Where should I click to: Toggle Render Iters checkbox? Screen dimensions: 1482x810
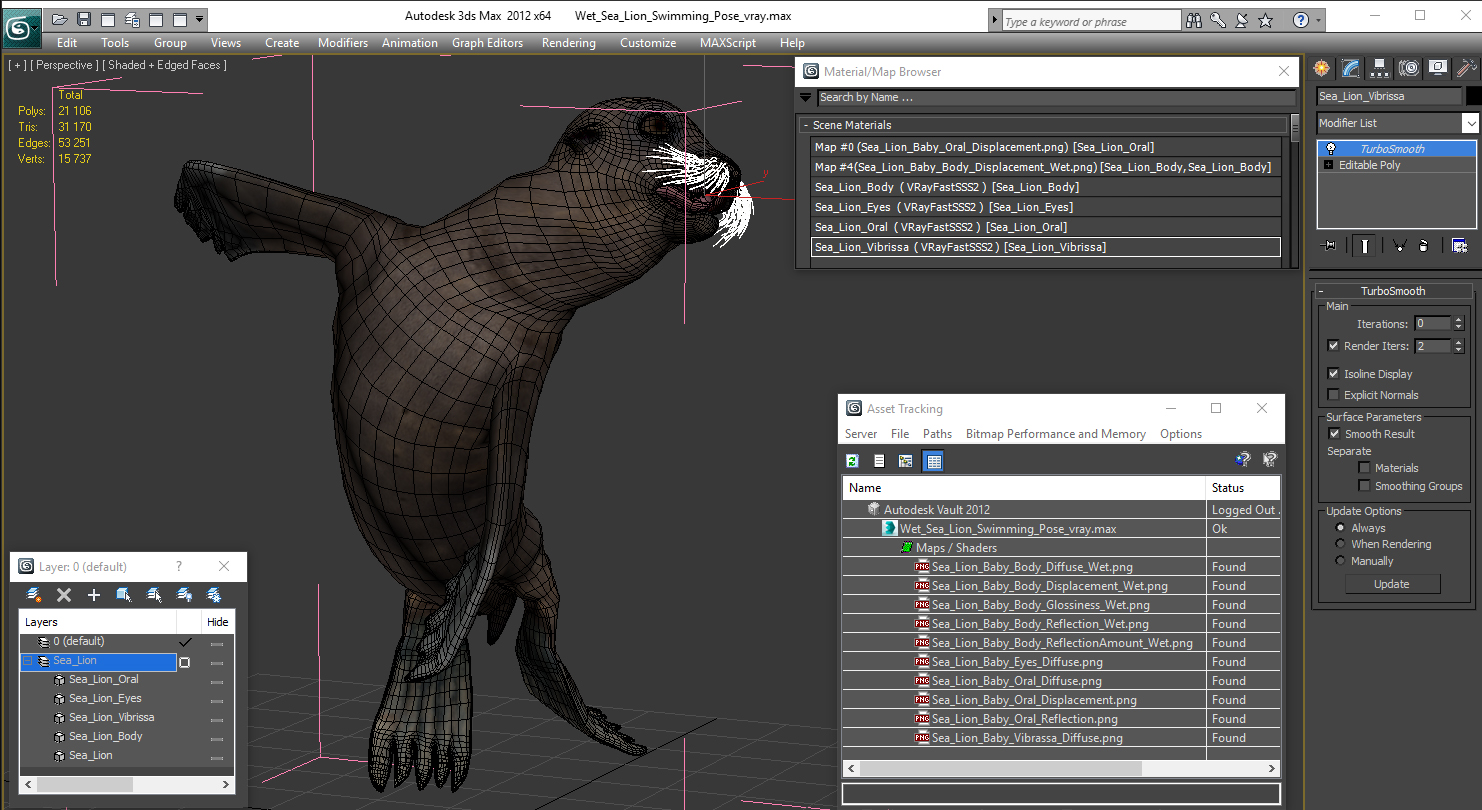(x=1333, y=346)
